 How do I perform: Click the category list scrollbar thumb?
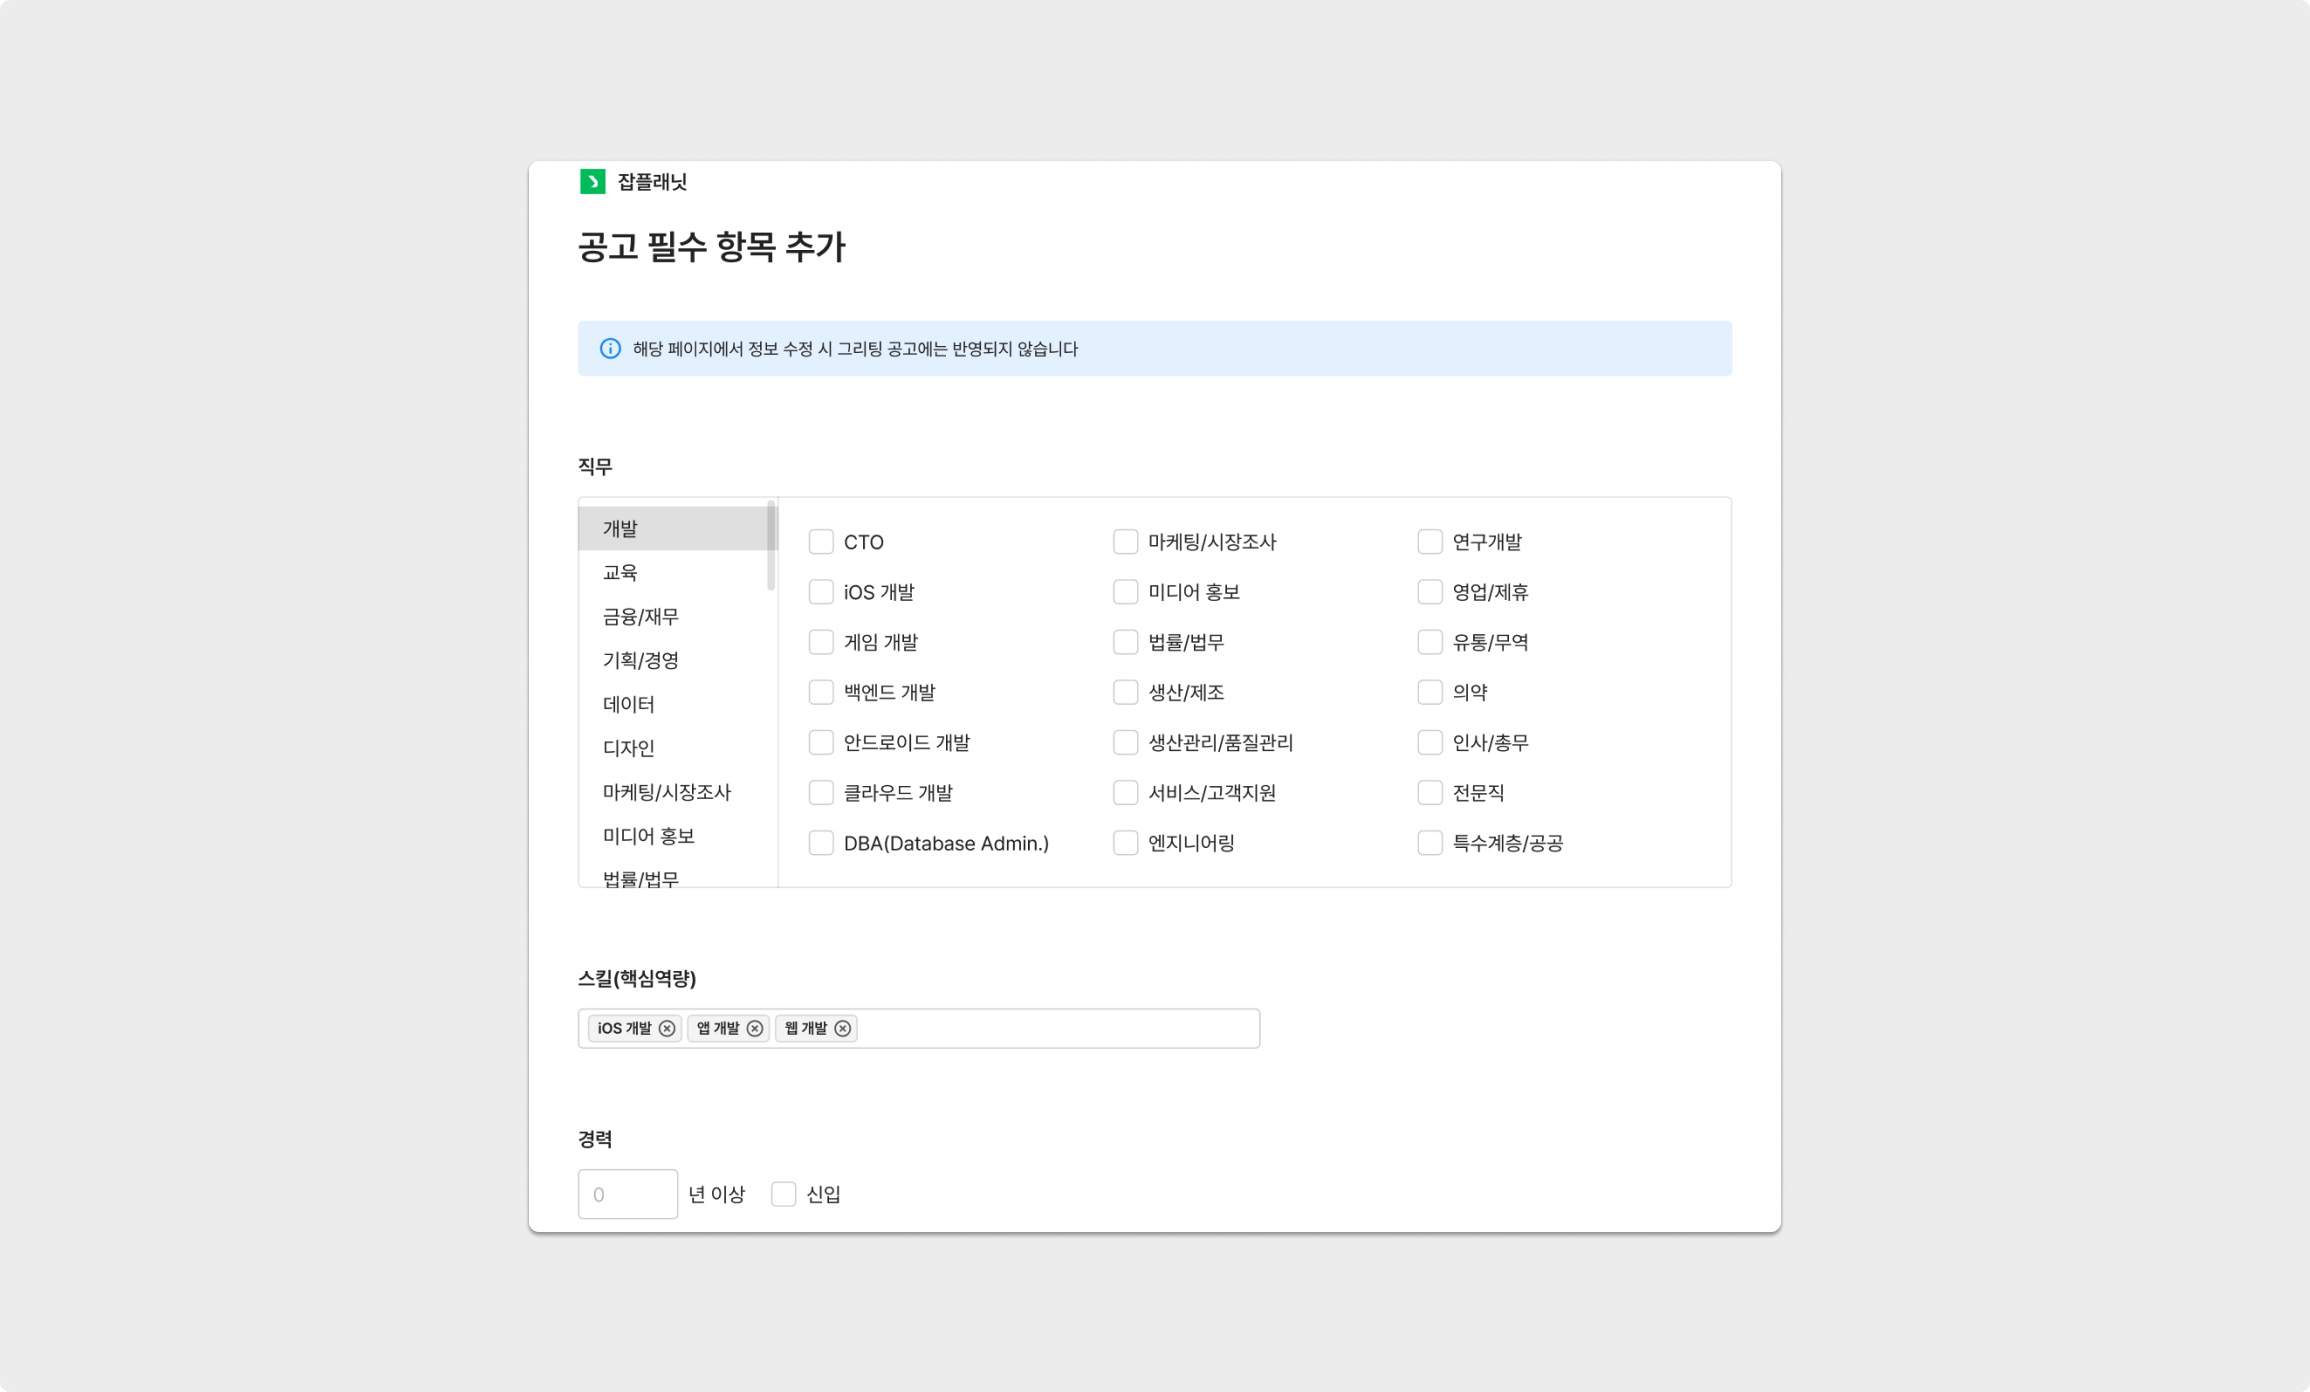[771, 546]
